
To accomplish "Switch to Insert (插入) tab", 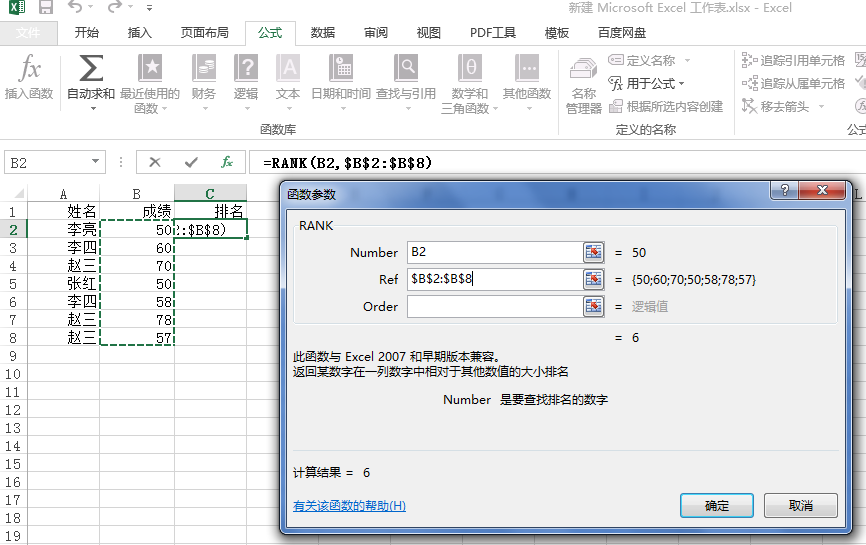I will pos(140,33).
